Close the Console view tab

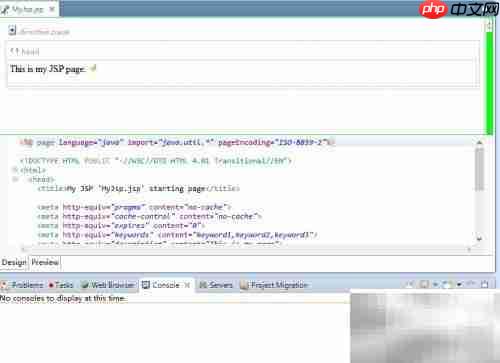coord(187,285)
